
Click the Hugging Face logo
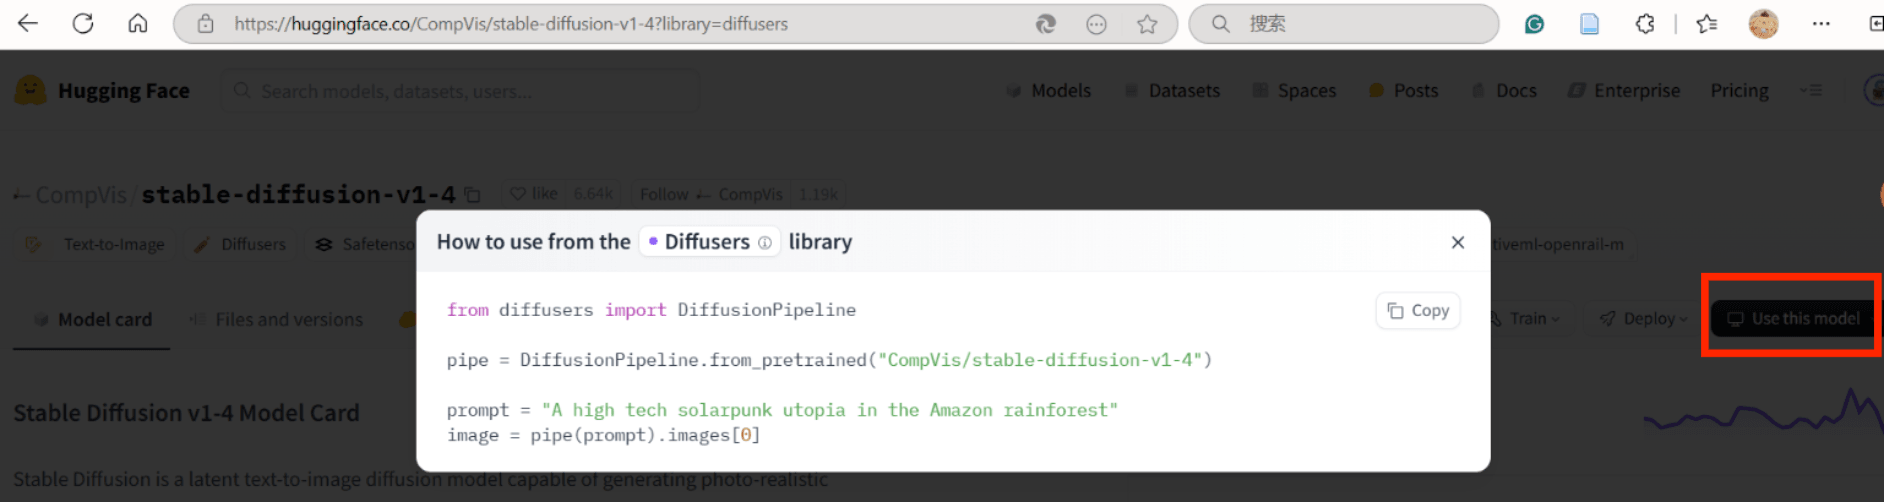pos(102,91)
